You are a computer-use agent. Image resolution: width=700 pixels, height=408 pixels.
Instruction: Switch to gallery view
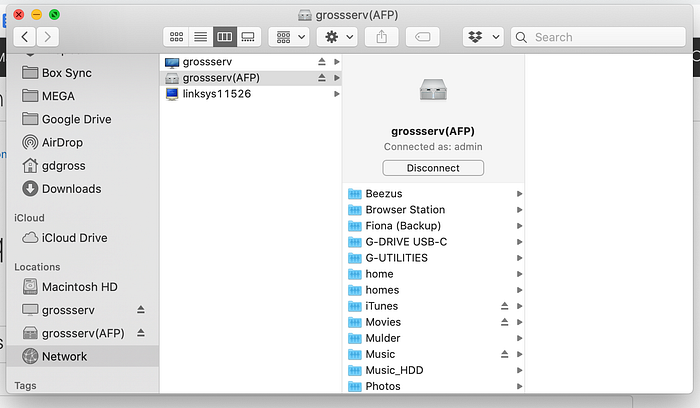click(248, 37)
